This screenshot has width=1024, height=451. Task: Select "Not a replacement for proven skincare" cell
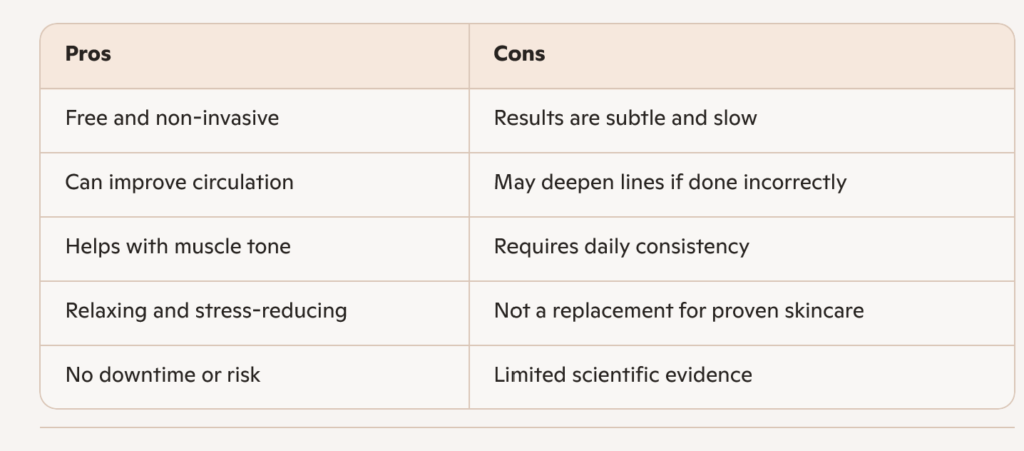click(x=678, y=310)
